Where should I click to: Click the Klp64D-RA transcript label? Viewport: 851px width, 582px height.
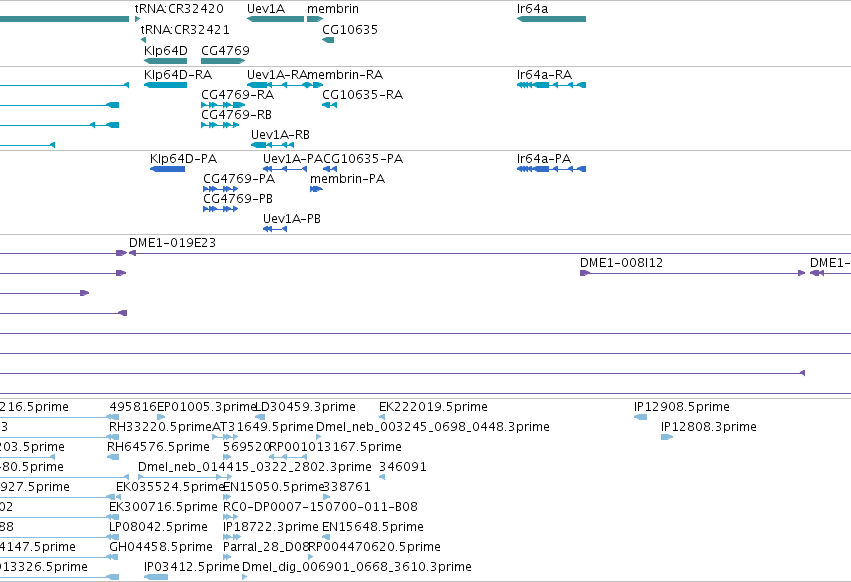click(x=178, y=74)
